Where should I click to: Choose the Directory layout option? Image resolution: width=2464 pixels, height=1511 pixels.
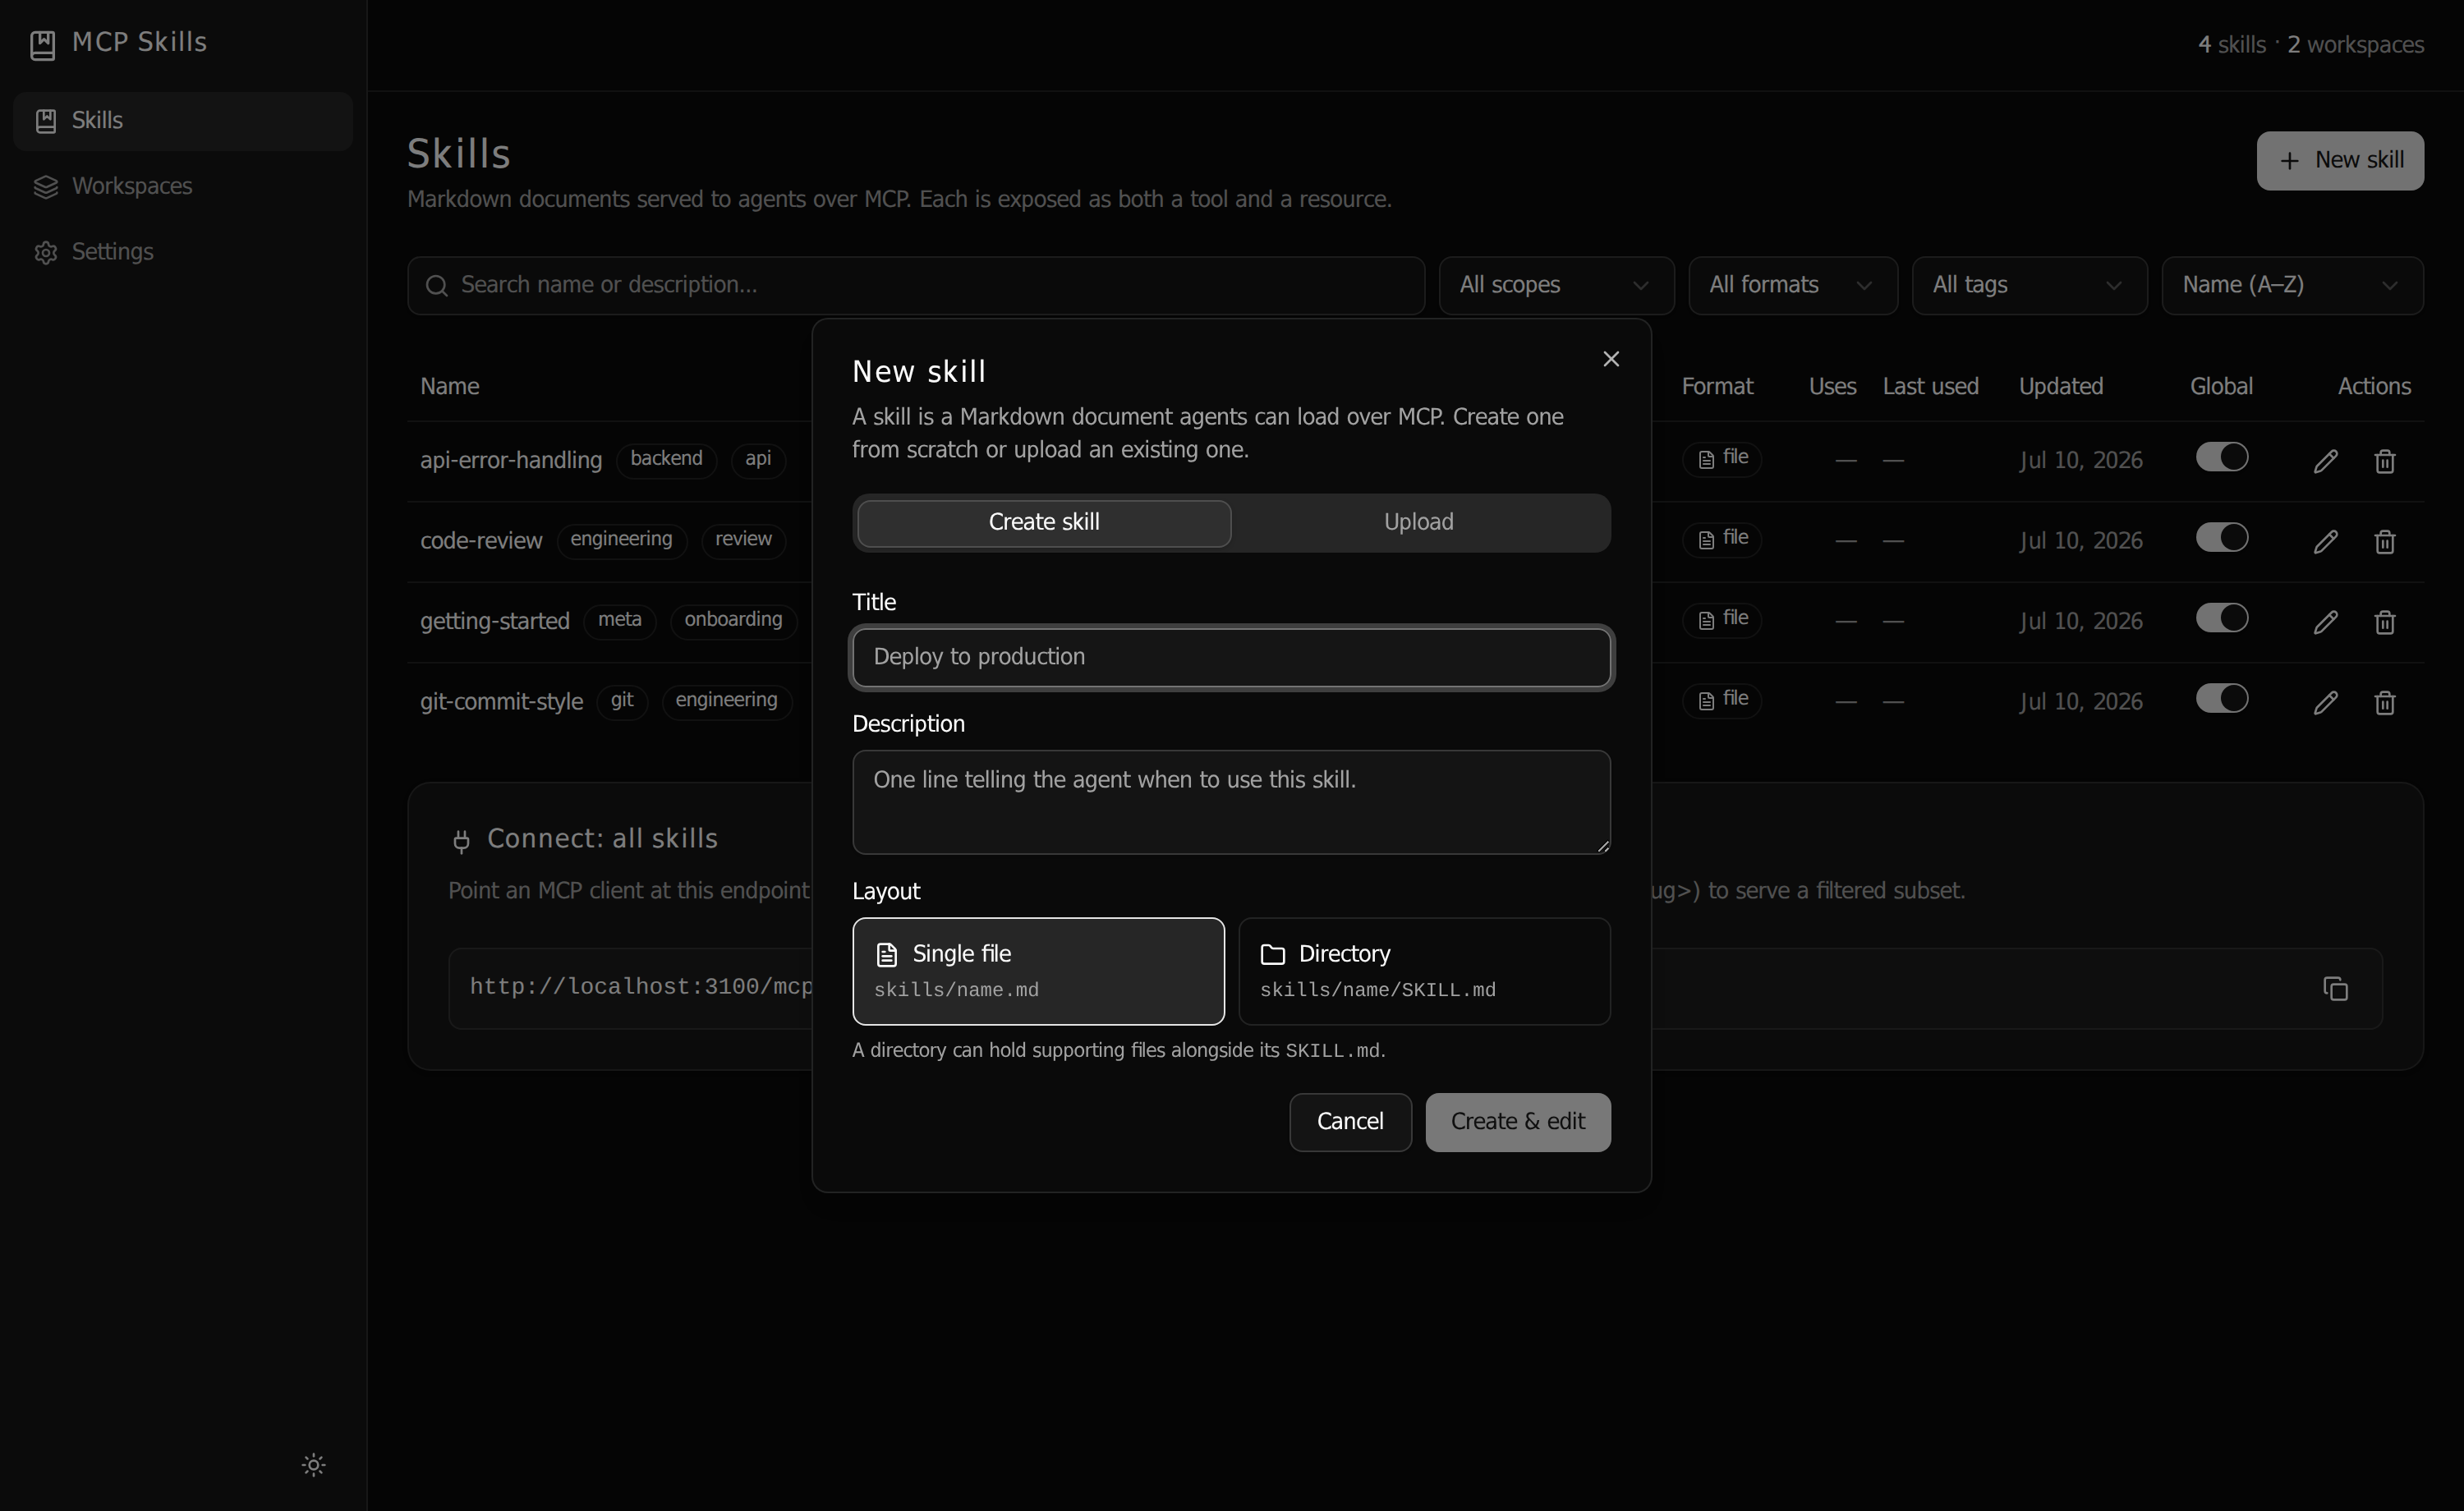1424,971
